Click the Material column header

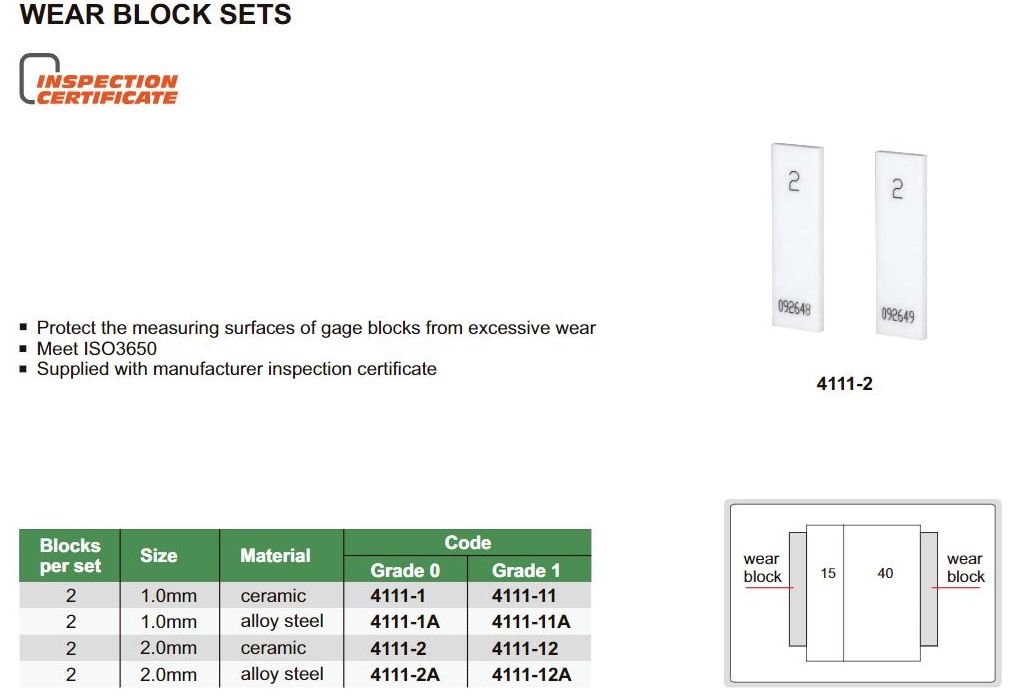click(x=275, y=556)
